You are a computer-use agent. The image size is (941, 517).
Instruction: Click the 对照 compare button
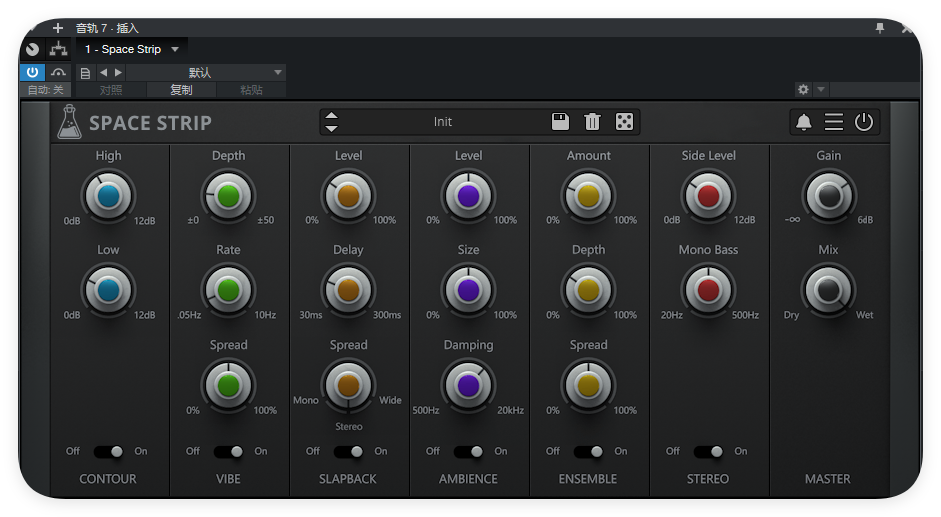[111, 89]
